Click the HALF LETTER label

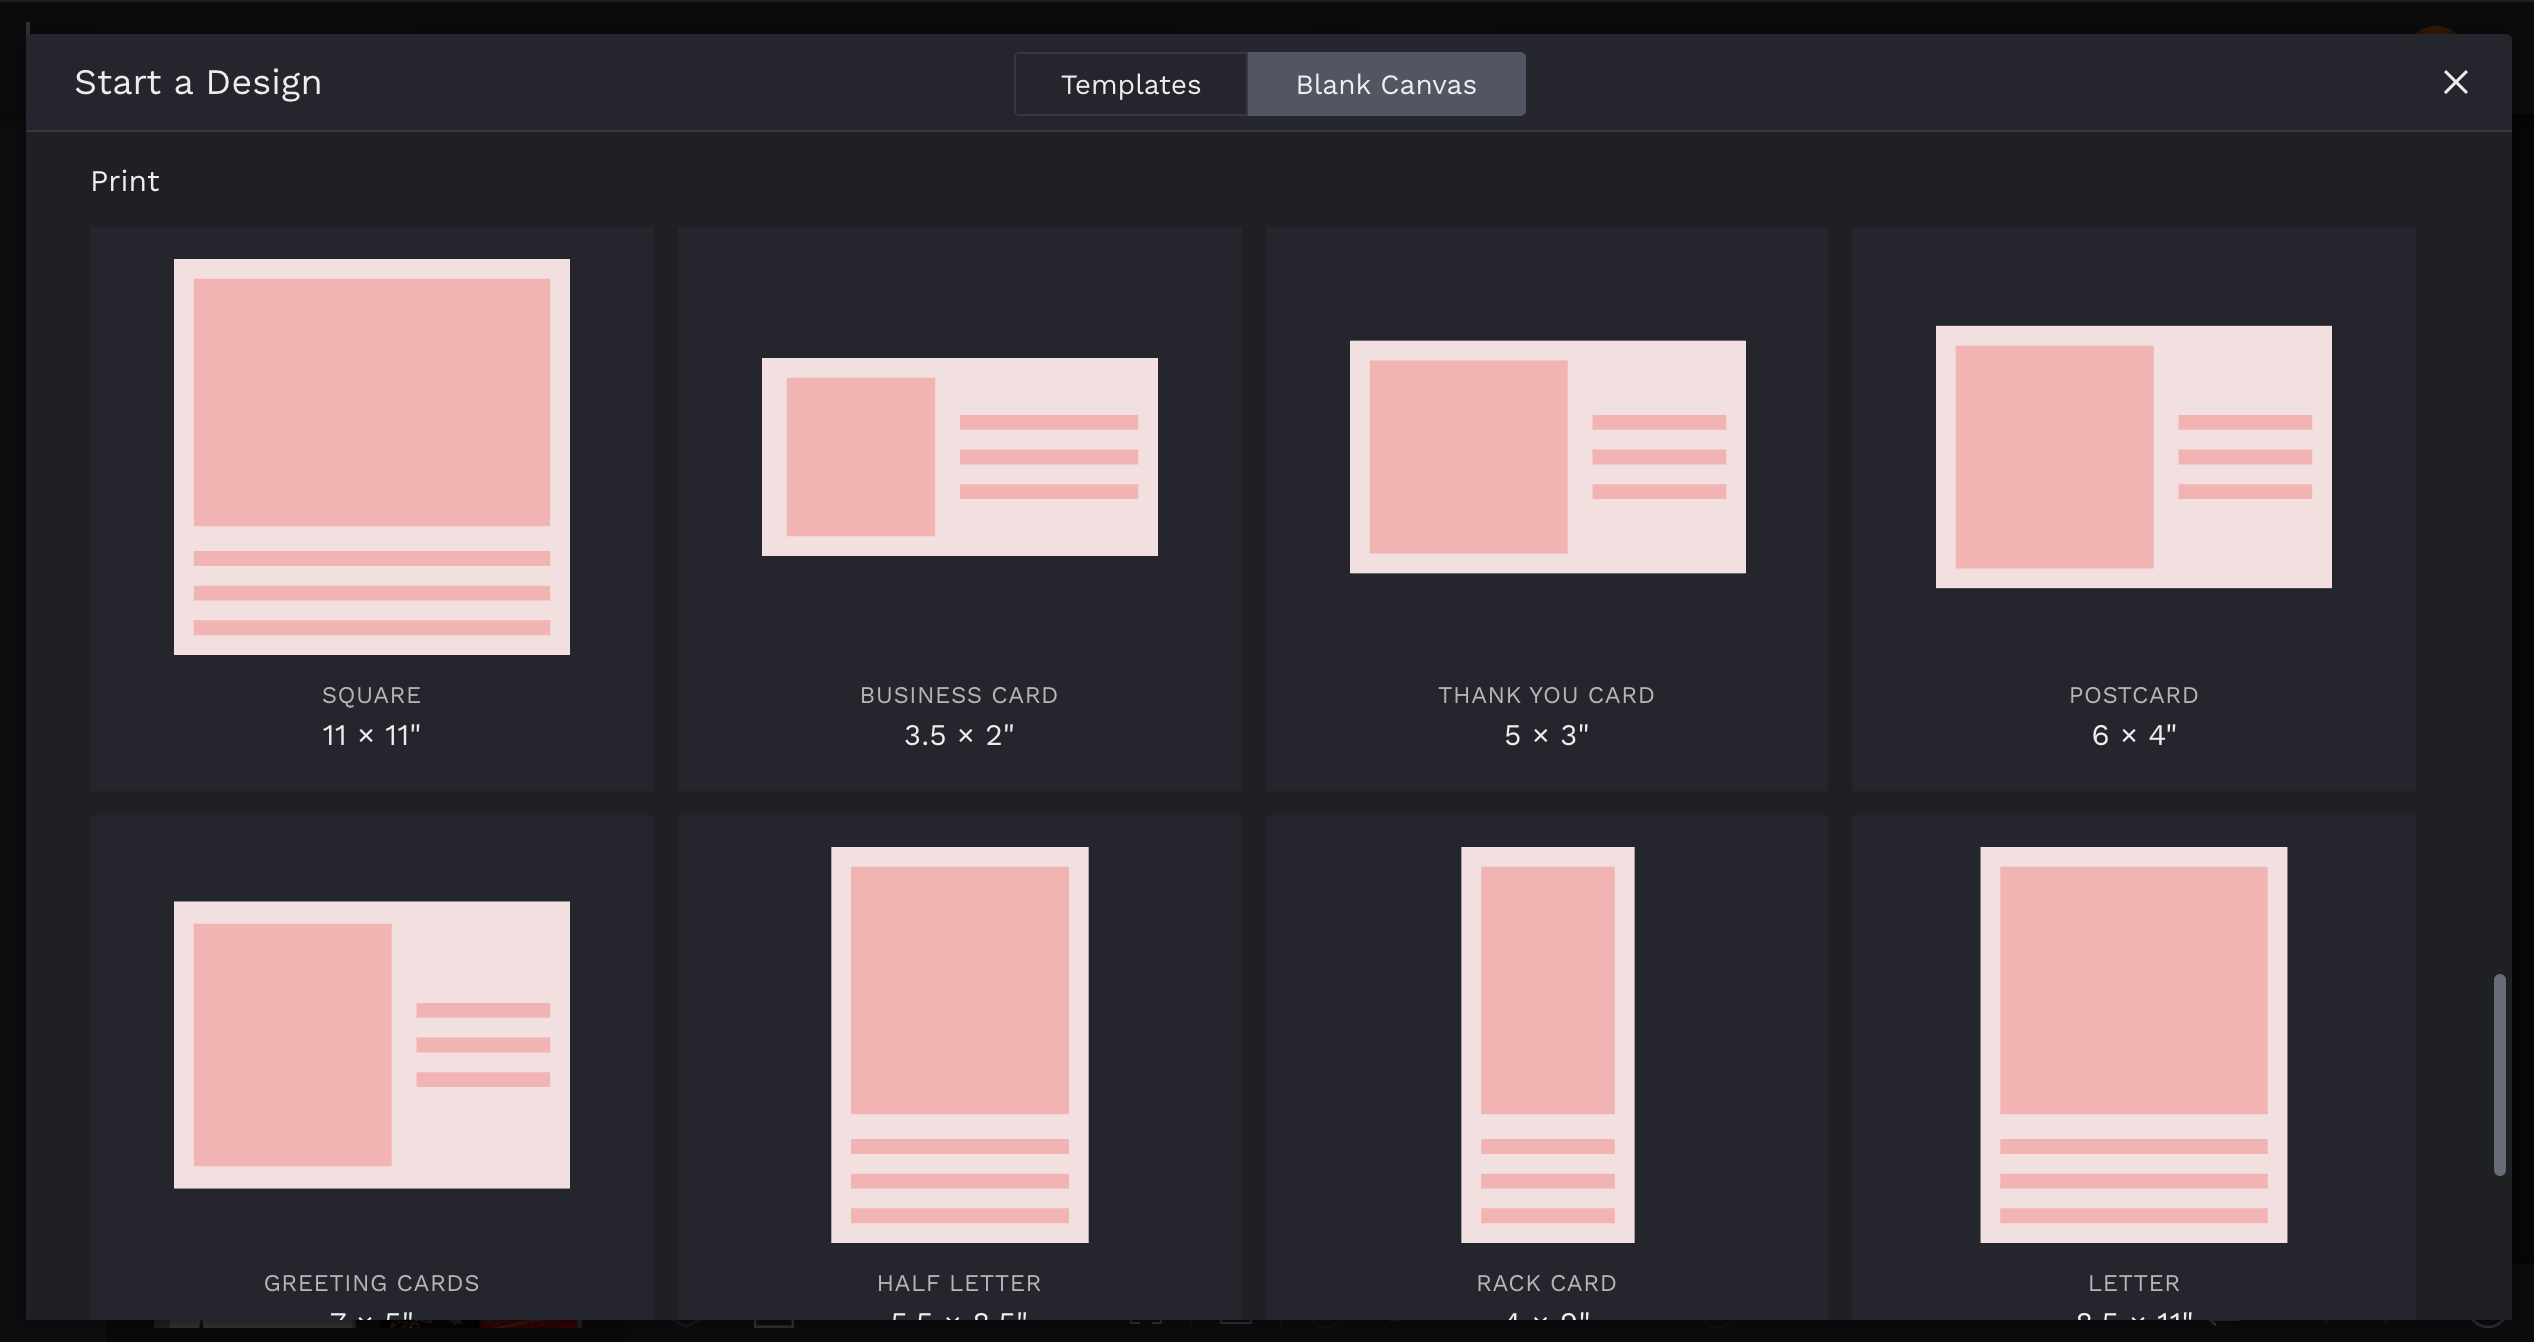coord(959,1283)
